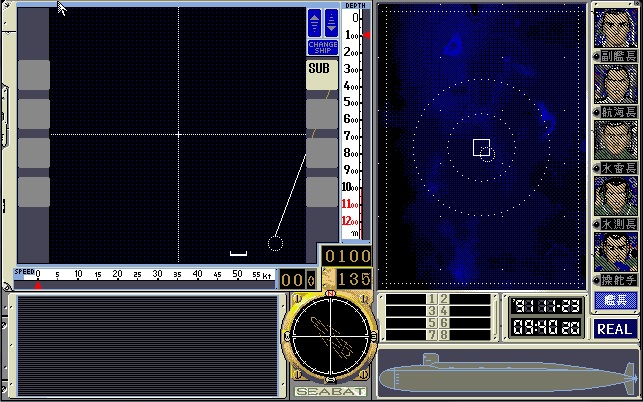Toggle the captain (艦長) button
The height and width of the screenshot is (402, 643).
(615, 301)
